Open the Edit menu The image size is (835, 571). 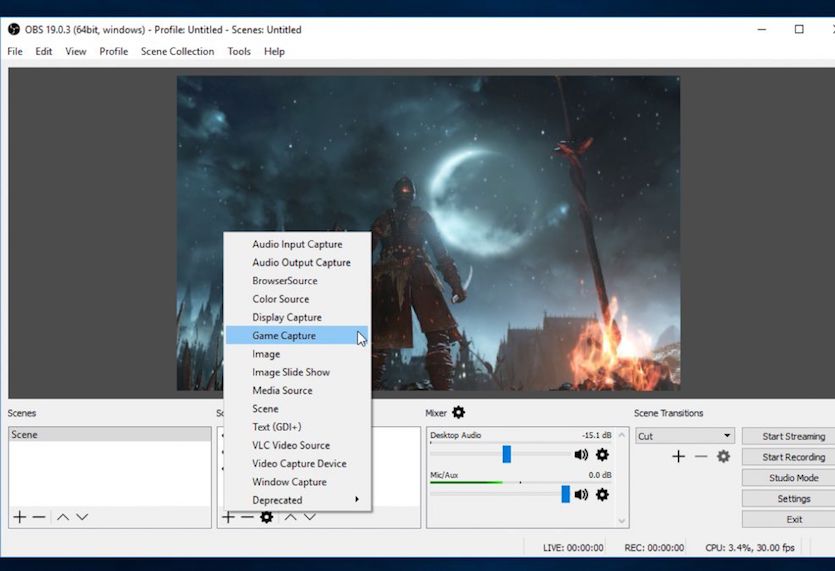(x=44, y=51)
